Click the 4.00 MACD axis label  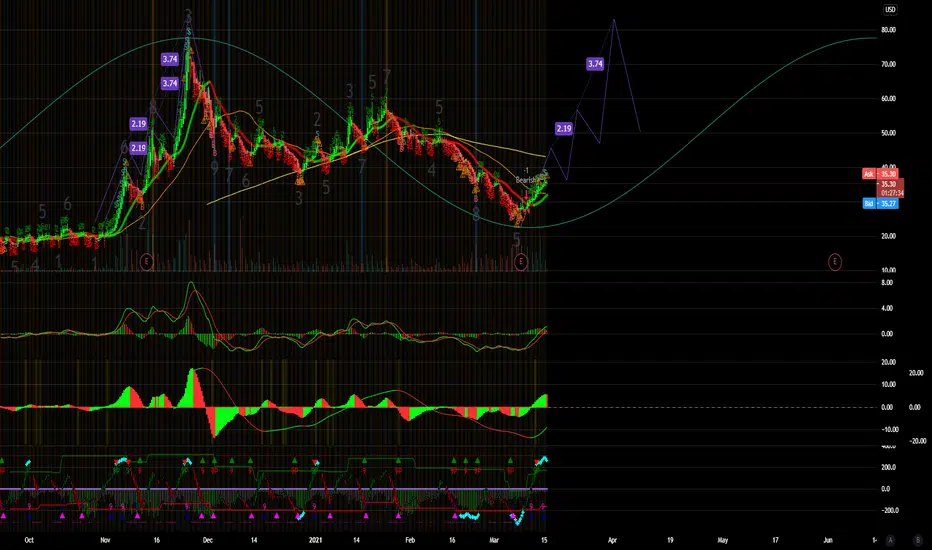[x=887, y=308]
